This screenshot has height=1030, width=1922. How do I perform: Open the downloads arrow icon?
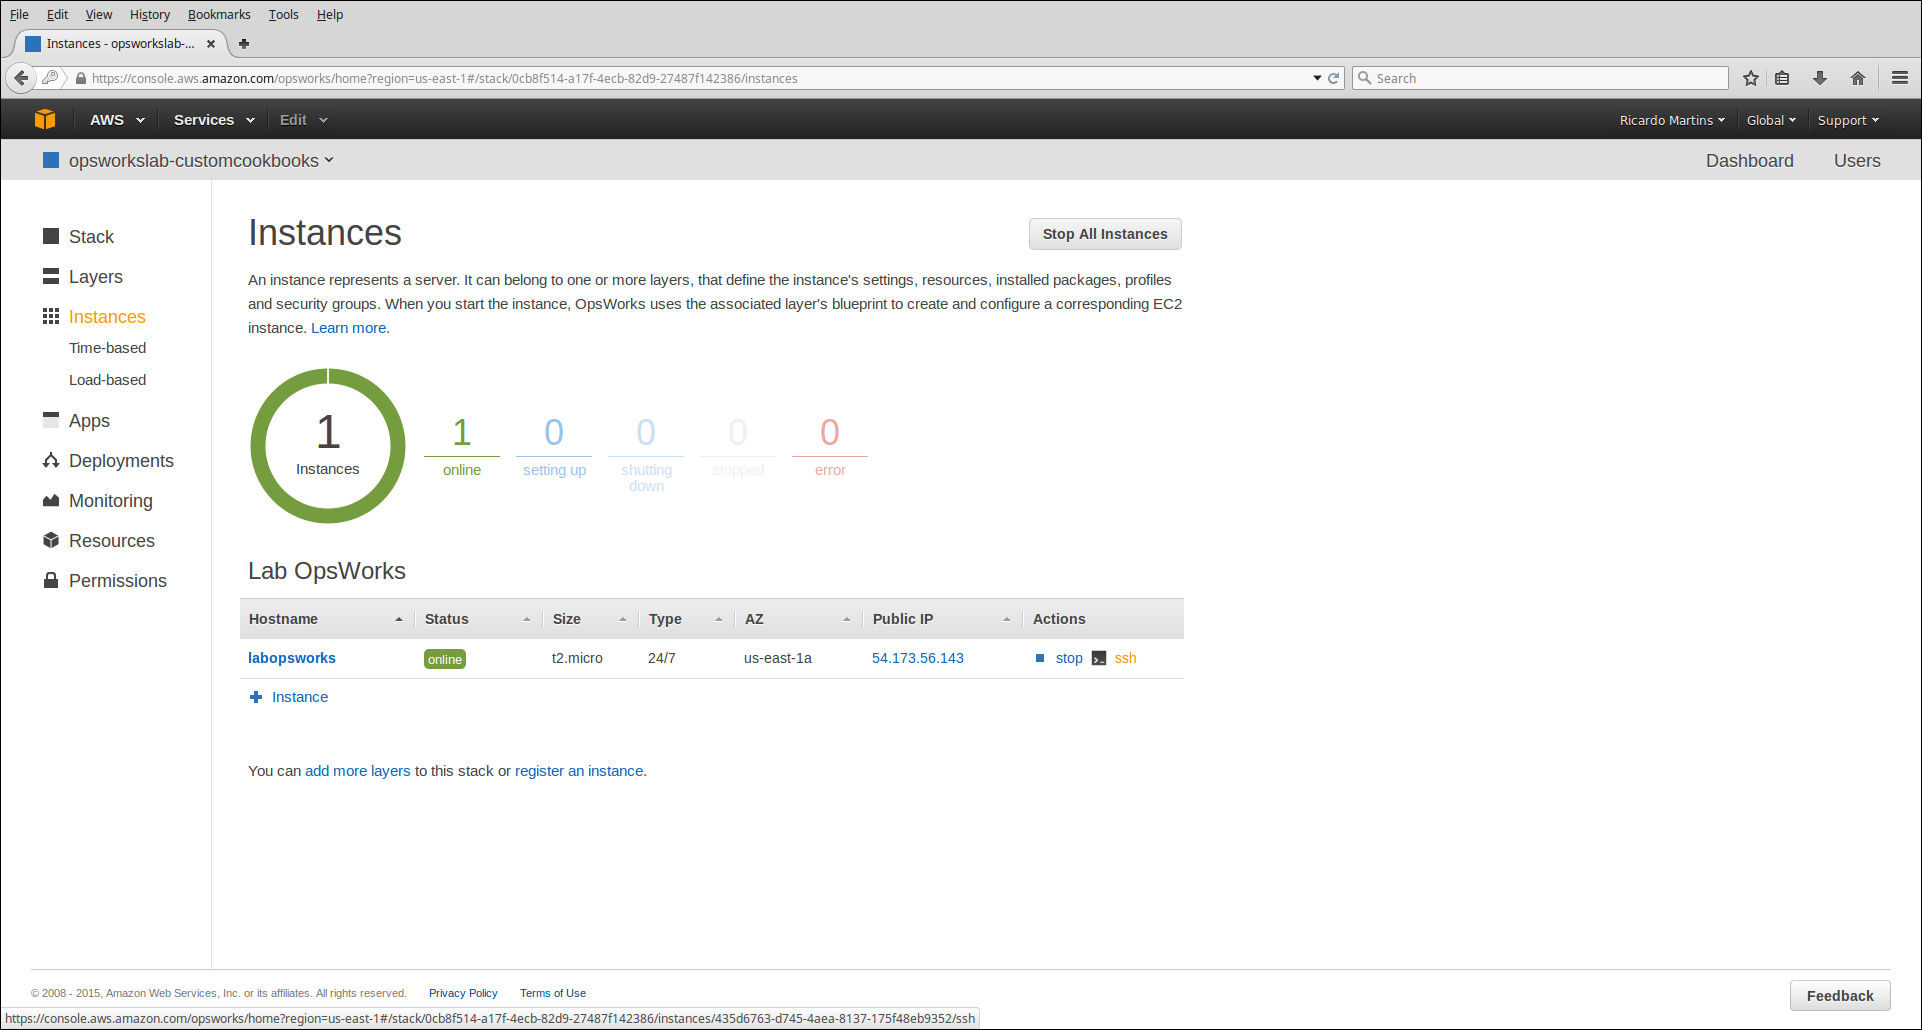click(x=1819, y=78)
